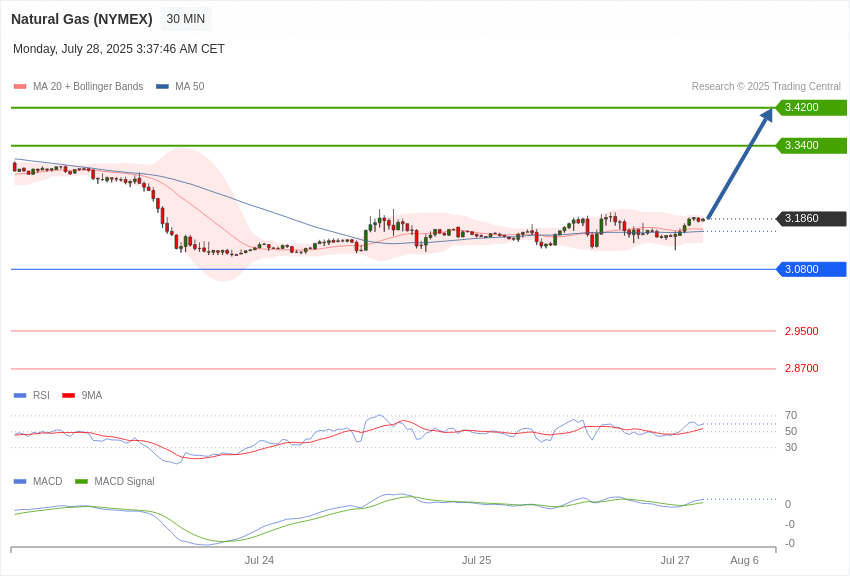Click the MACD axis value 0
The image size is (850, 576).
788,504
